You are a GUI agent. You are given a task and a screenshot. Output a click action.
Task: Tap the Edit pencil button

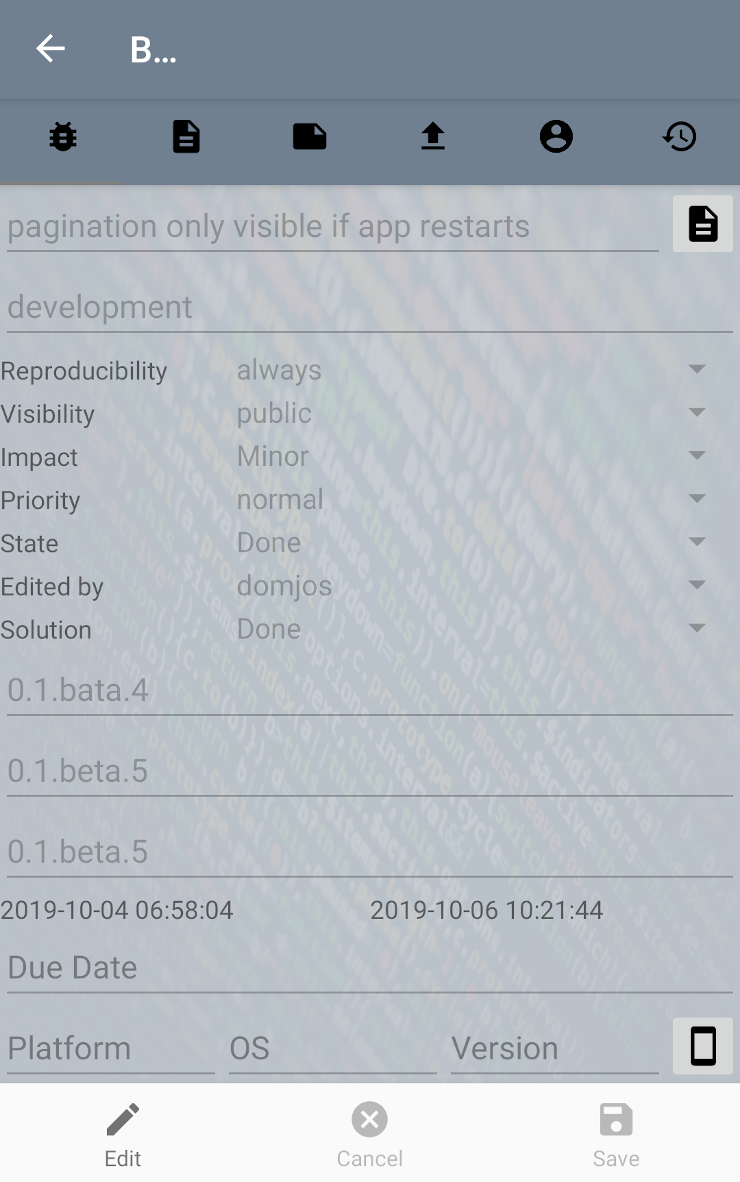click(x=123, y=1134)
